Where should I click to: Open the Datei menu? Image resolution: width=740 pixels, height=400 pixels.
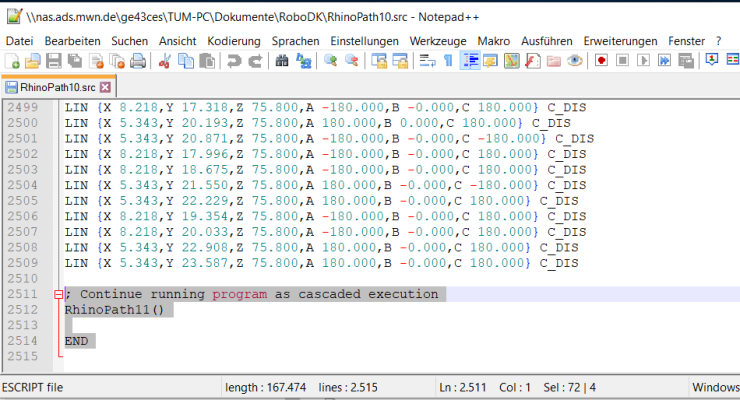pos(19,41)
